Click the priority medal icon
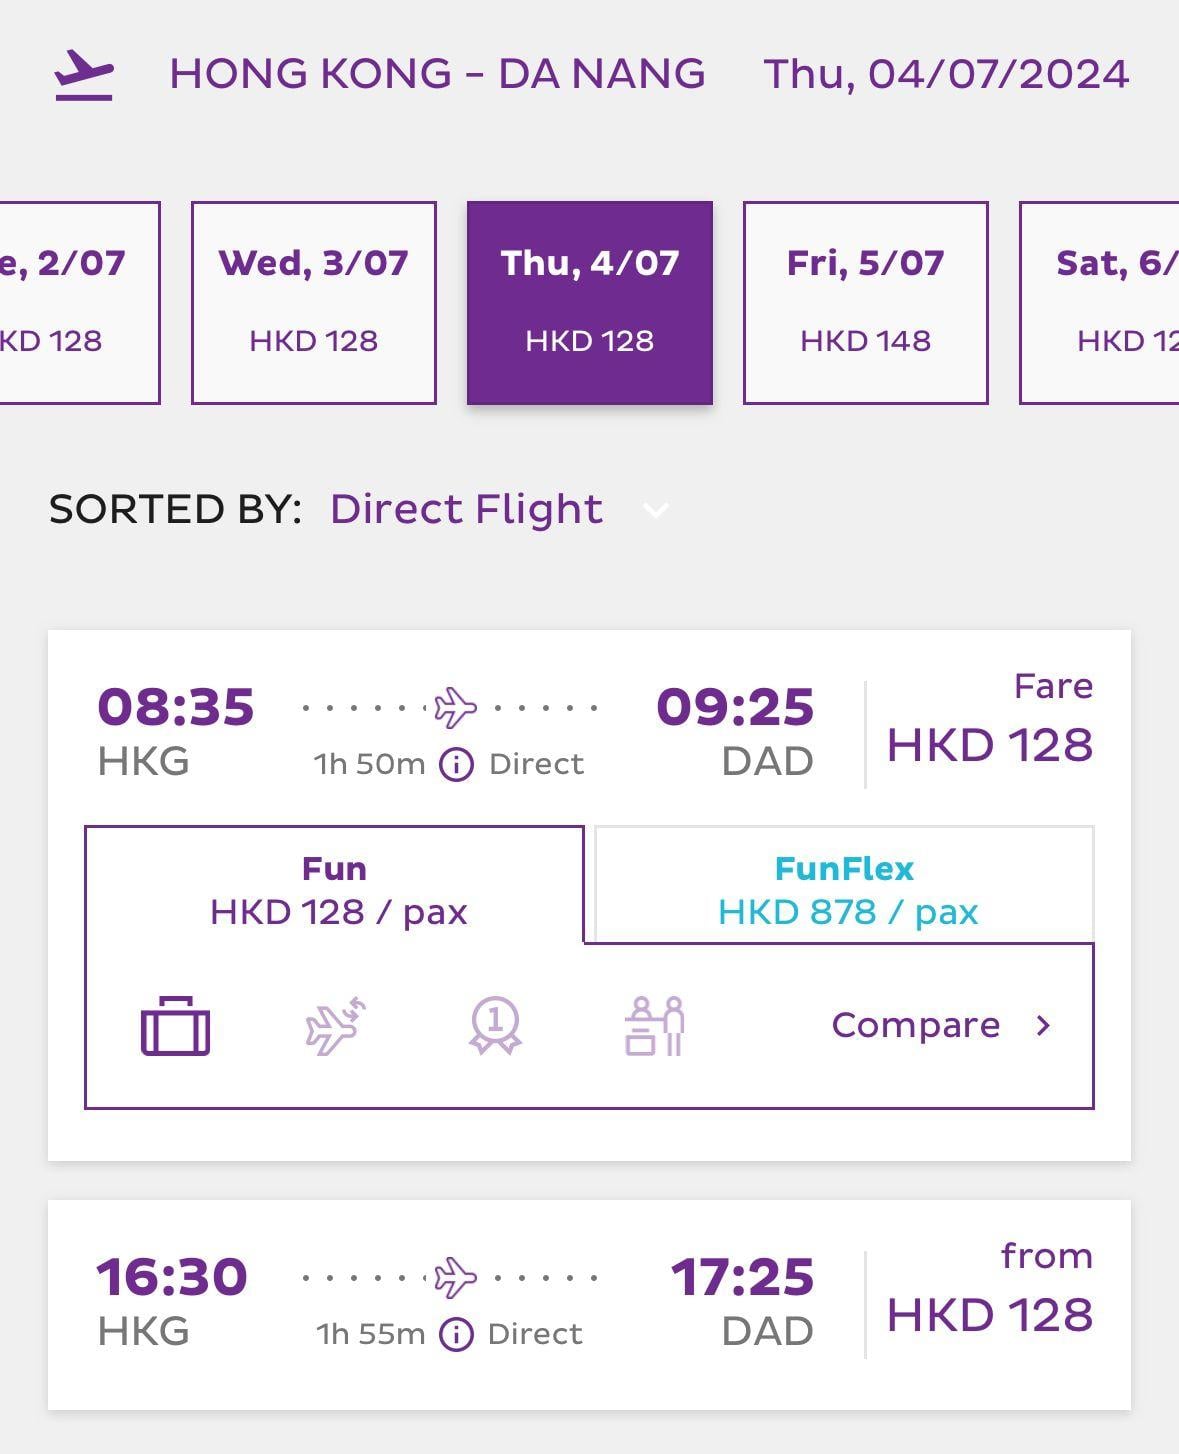Image resolution: width=1179 pixels, height=1454 pixels. click(x=495, y=1026)
